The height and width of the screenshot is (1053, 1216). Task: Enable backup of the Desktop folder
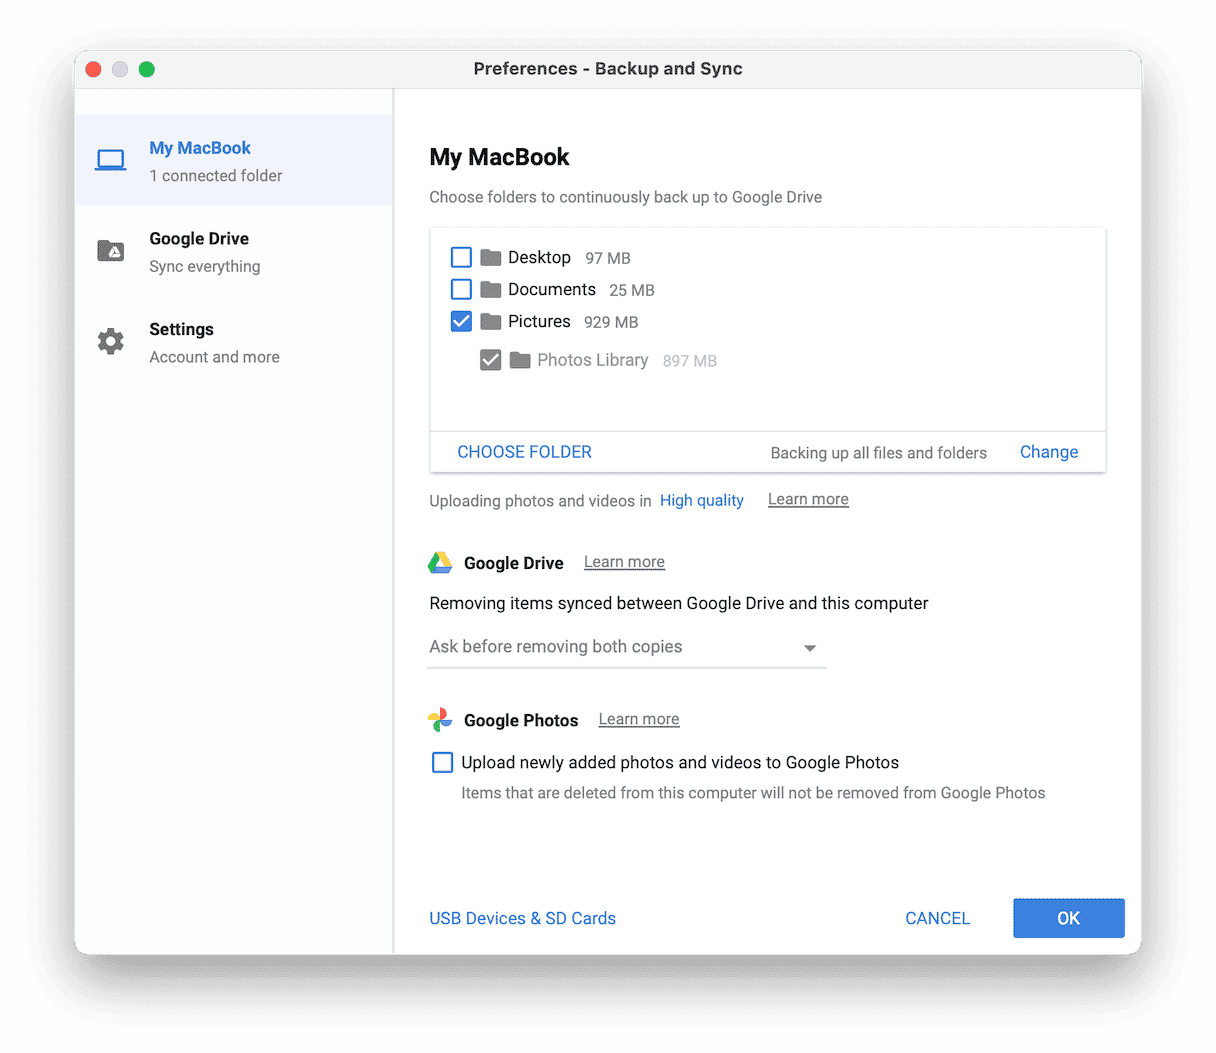461,258
